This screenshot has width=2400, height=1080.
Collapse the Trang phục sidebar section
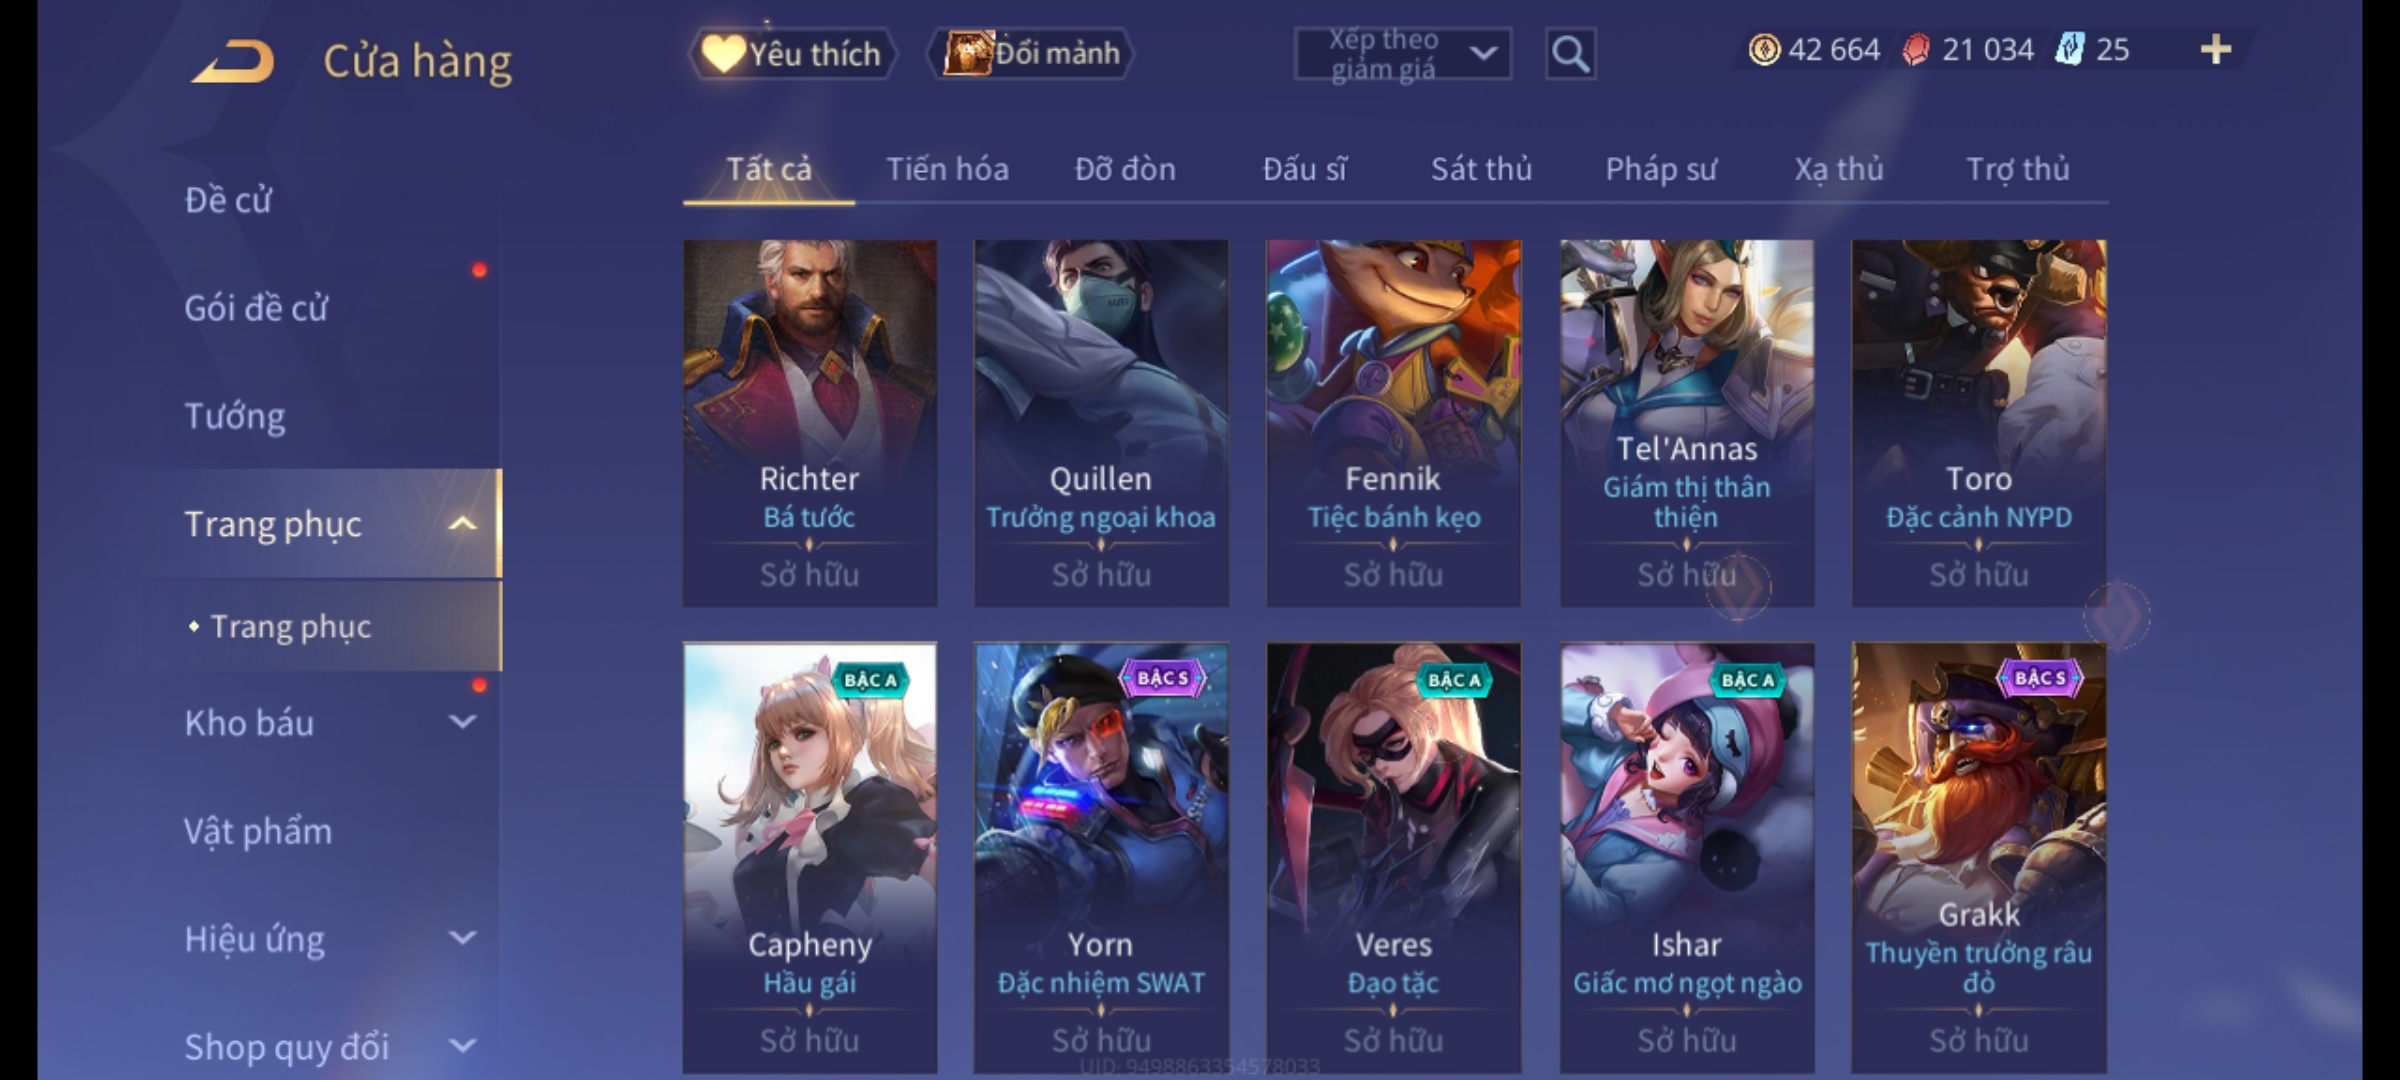point(462,523)
